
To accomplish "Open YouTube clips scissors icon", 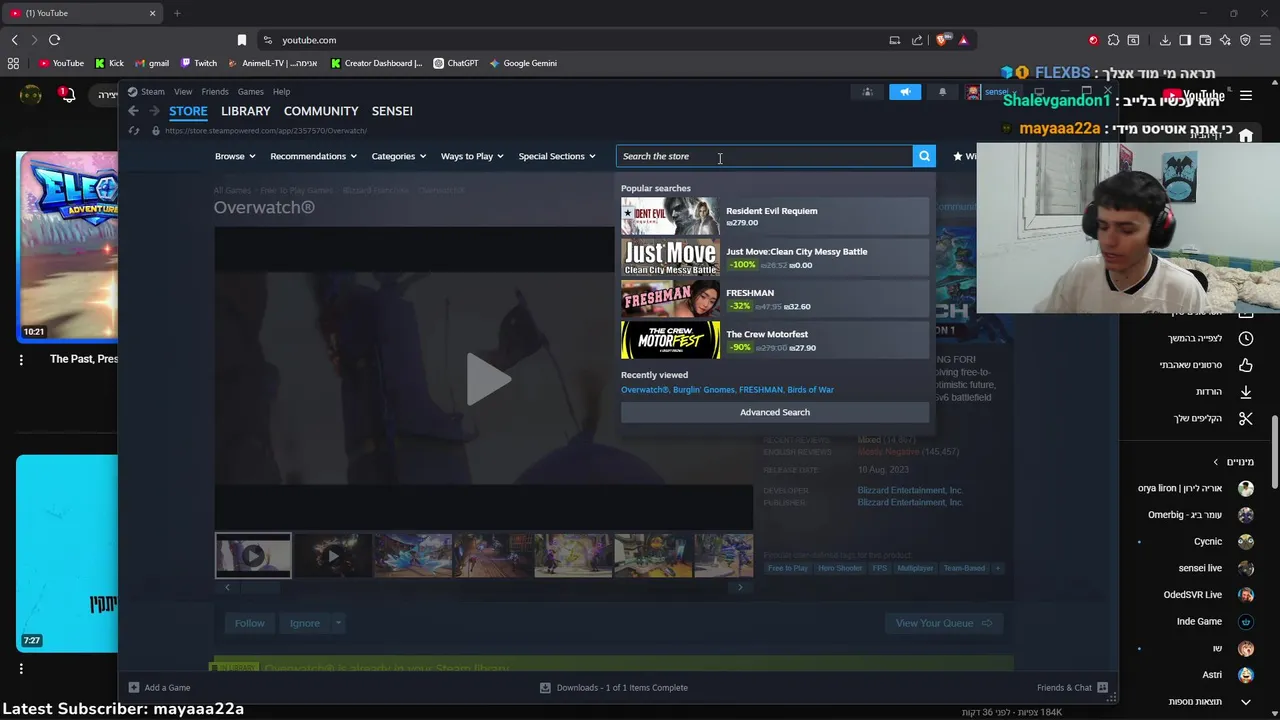I will 1245,418.
